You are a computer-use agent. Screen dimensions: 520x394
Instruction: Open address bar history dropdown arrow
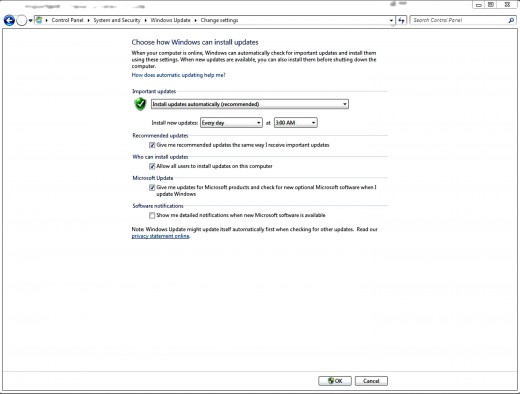[391, 20]
